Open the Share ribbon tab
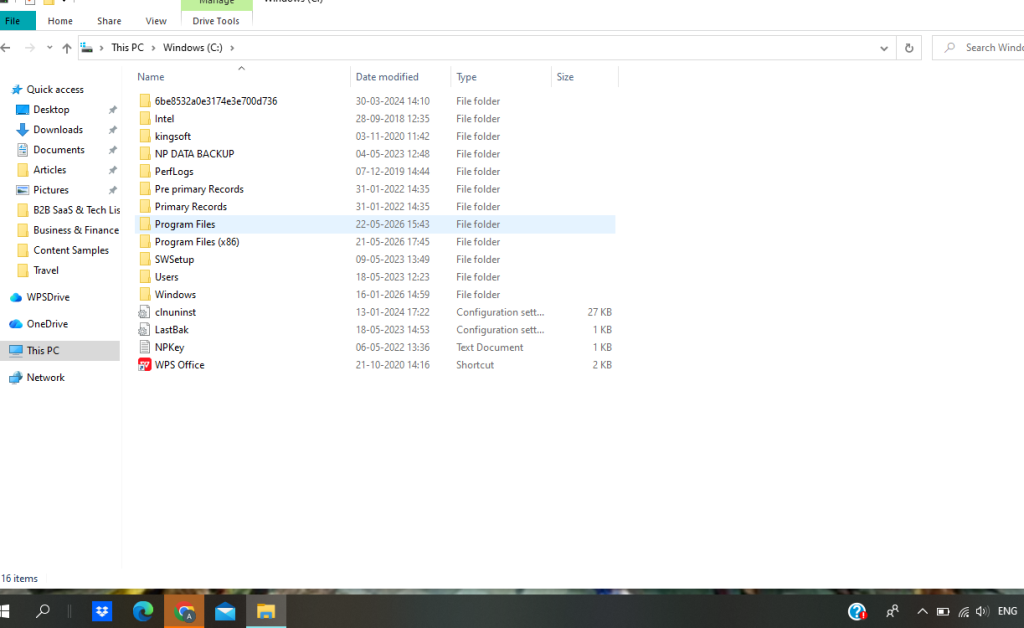This screenshot has height=628, width=1024. coord(109,21)
